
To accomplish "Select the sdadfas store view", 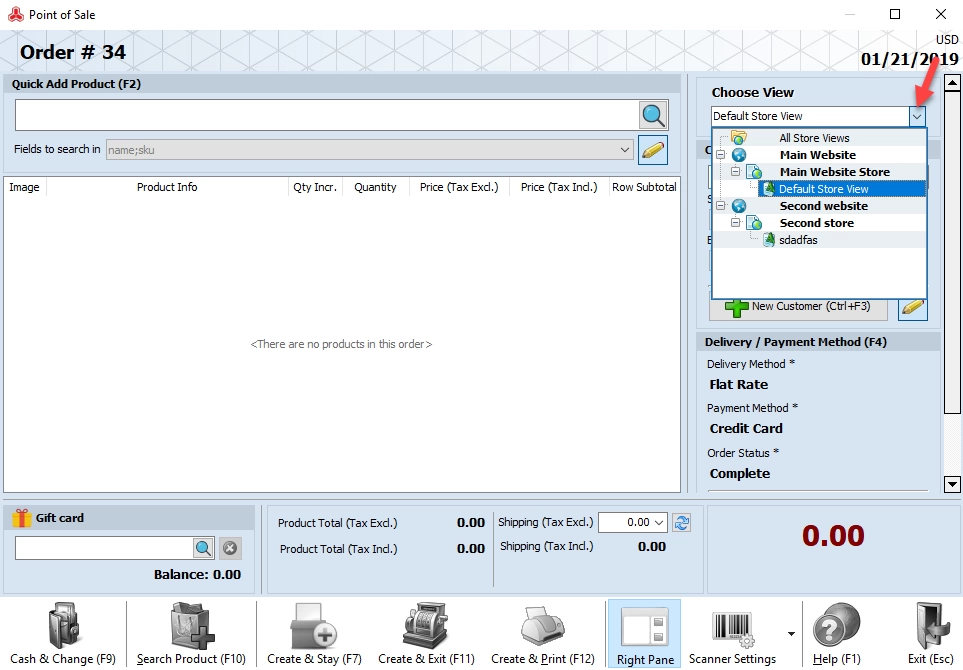I will (798, 240).
